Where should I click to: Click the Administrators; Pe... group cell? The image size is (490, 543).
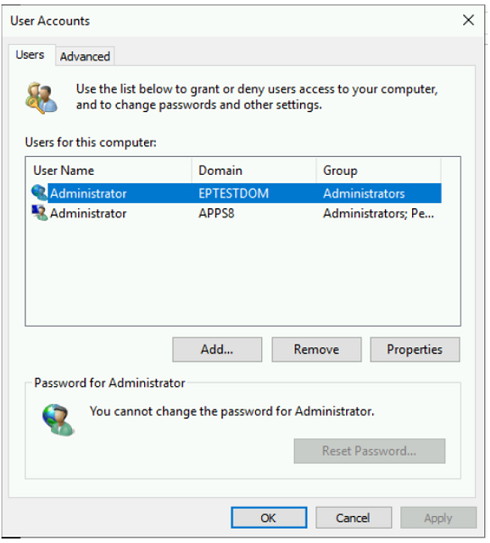tap(378, 213)
